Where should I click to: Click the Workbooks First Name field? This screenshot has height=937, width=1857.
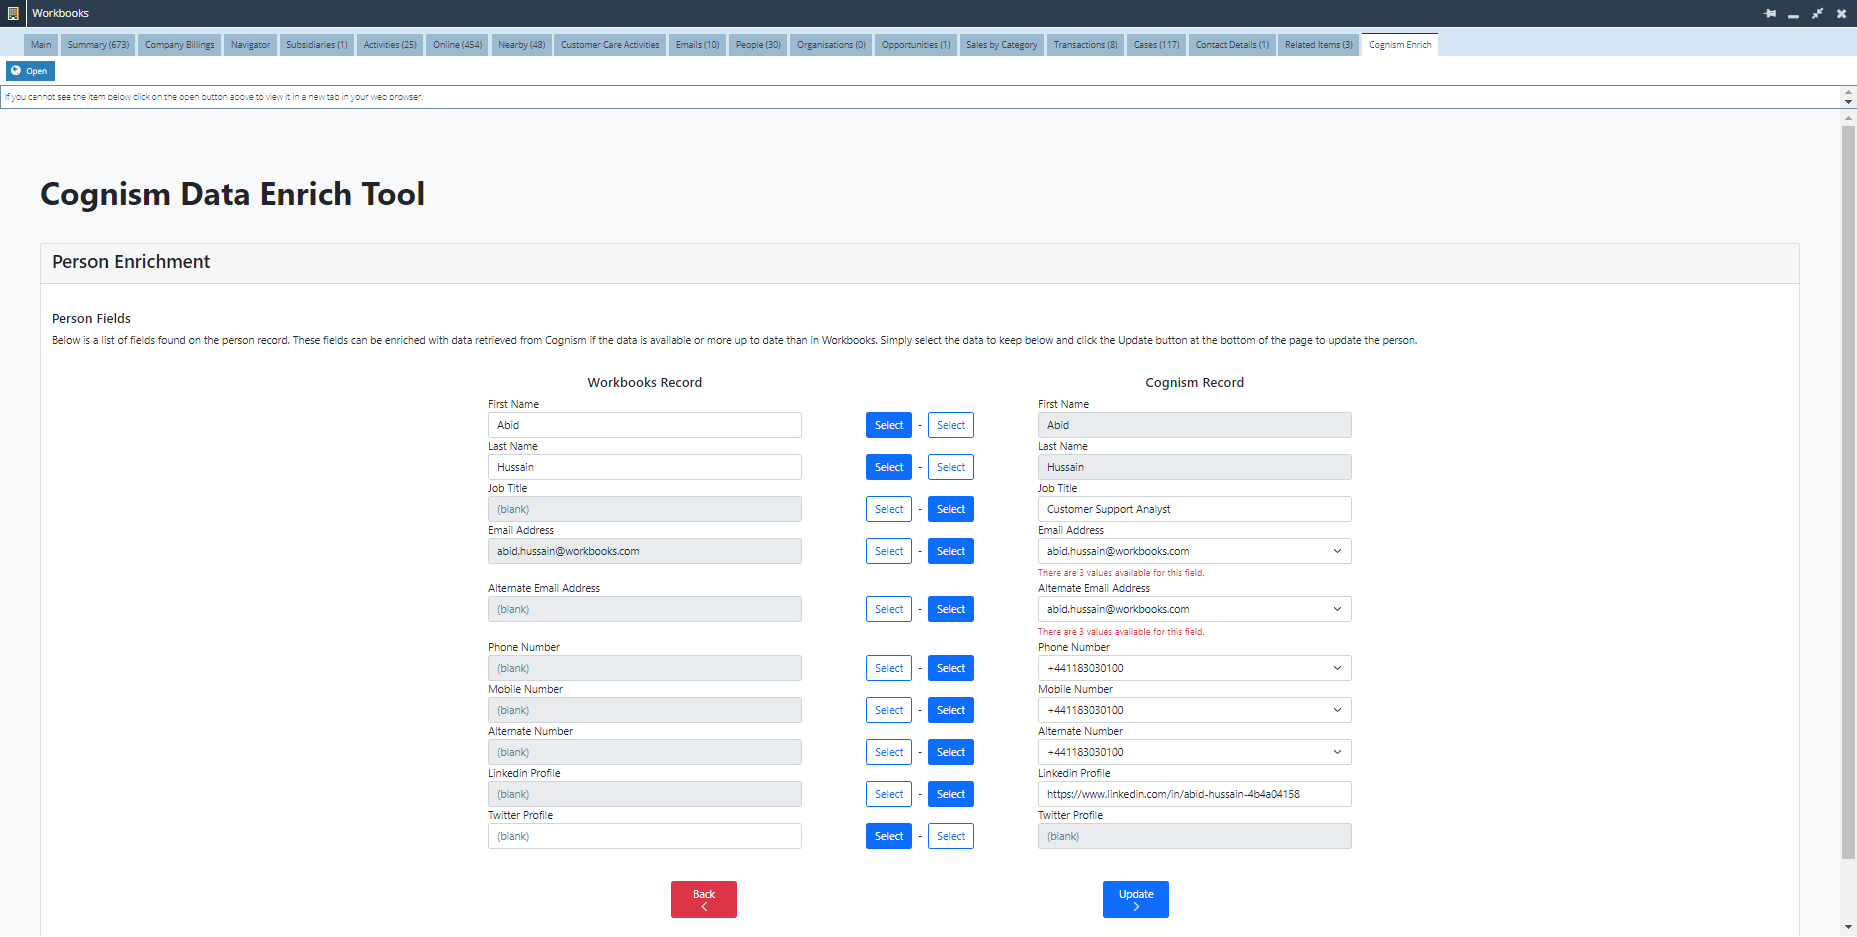point(645,425)
